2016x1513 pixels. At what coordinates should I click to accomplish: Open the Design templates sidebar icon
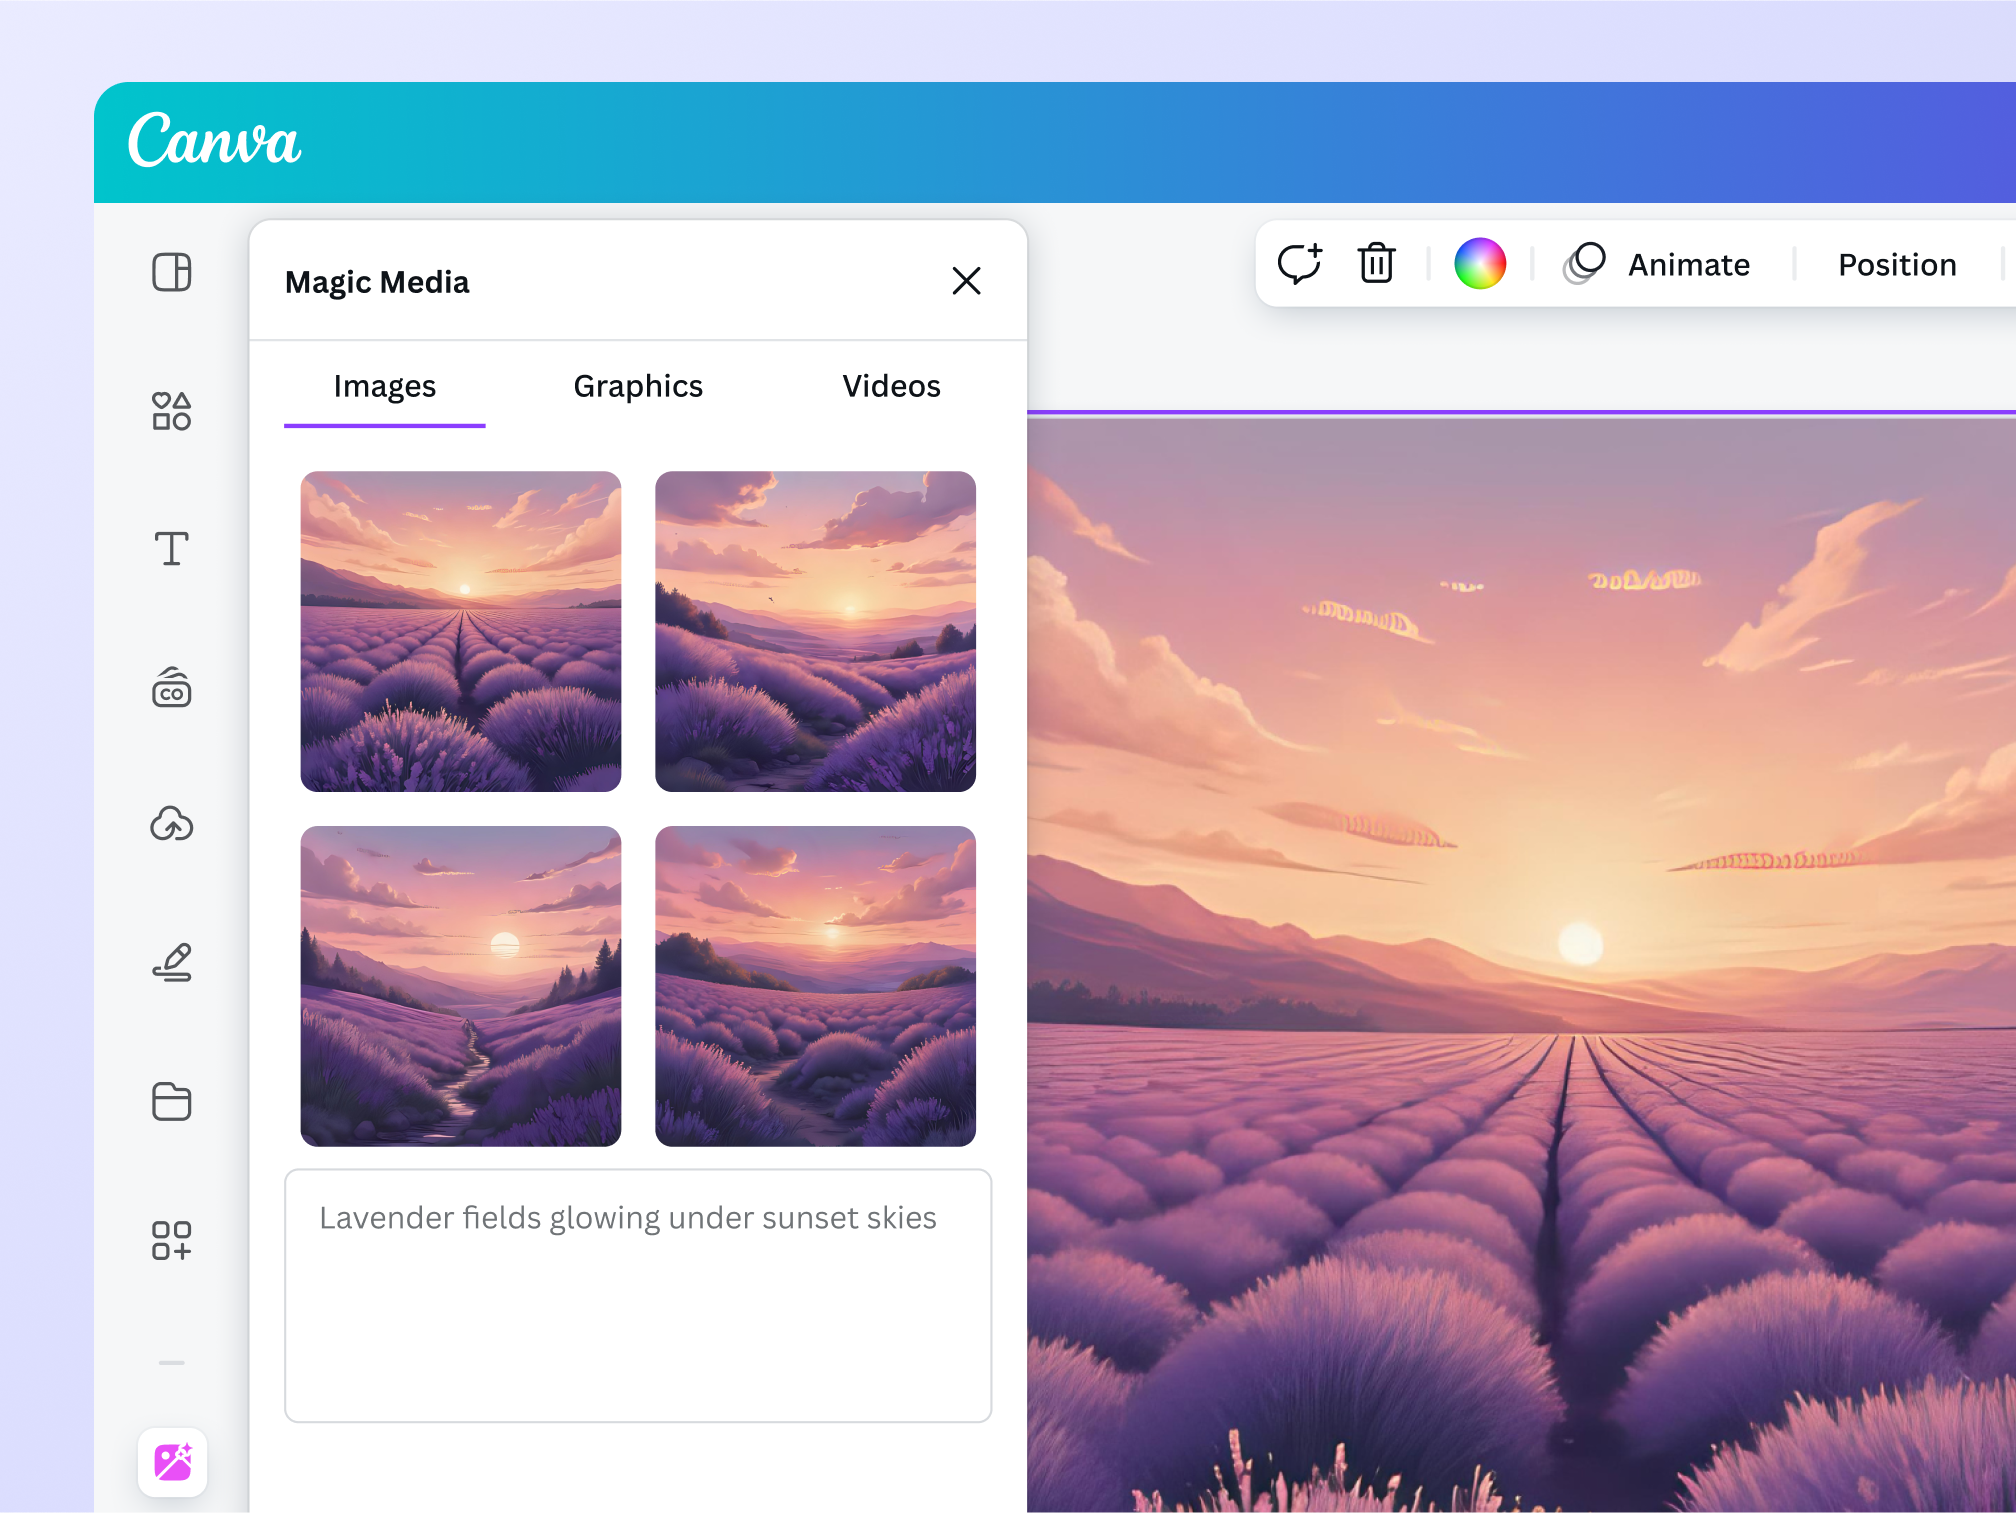[x=171, y=272]
